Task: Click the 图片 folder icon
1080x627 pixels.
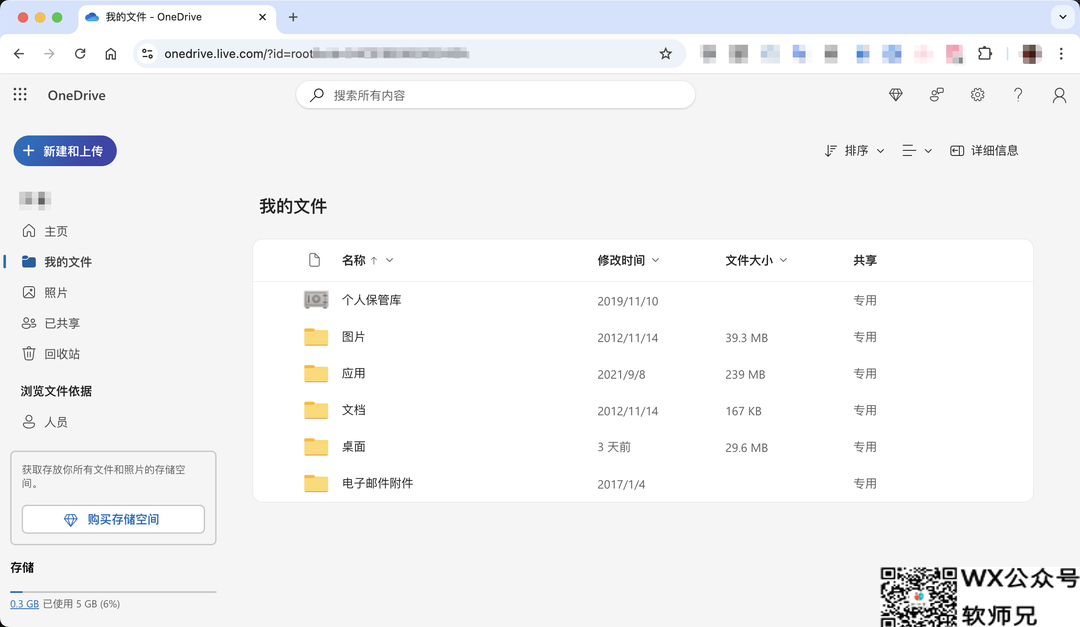Action: [316, 337]
